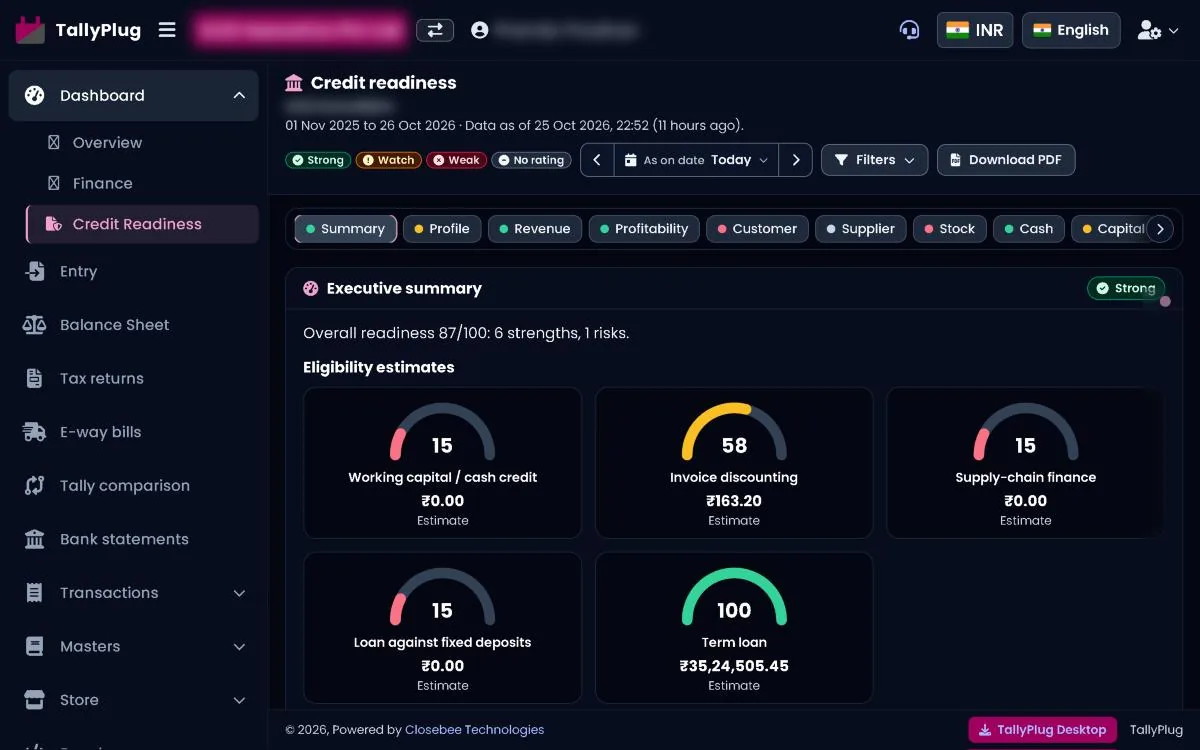
Task: Select INR currency button
Action: [x=975, y=30]
